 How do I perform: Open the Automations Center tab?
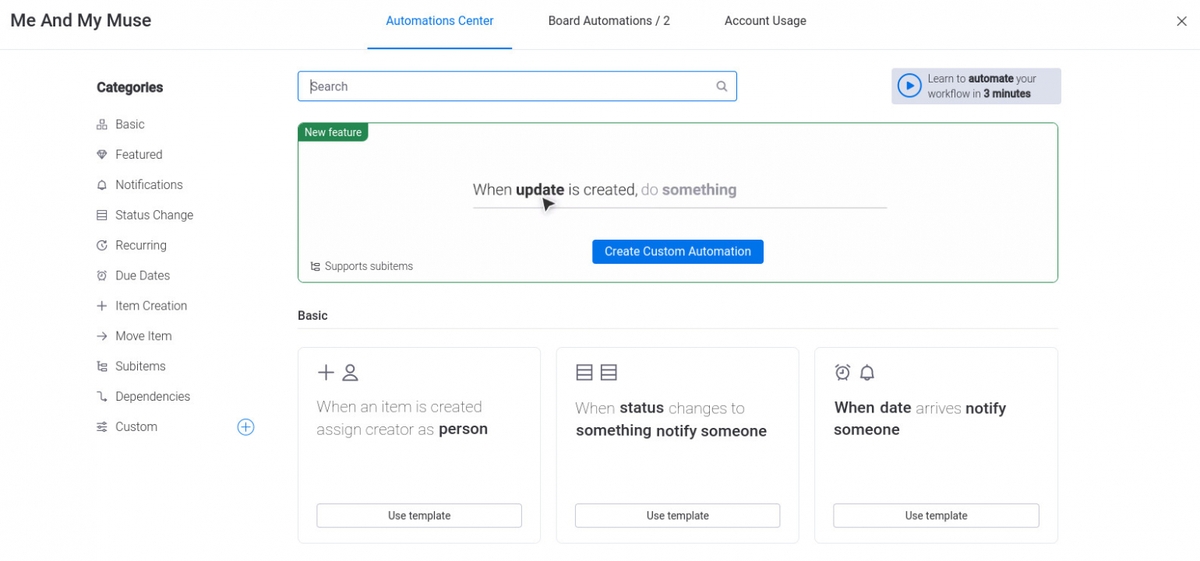pos(439,21)
